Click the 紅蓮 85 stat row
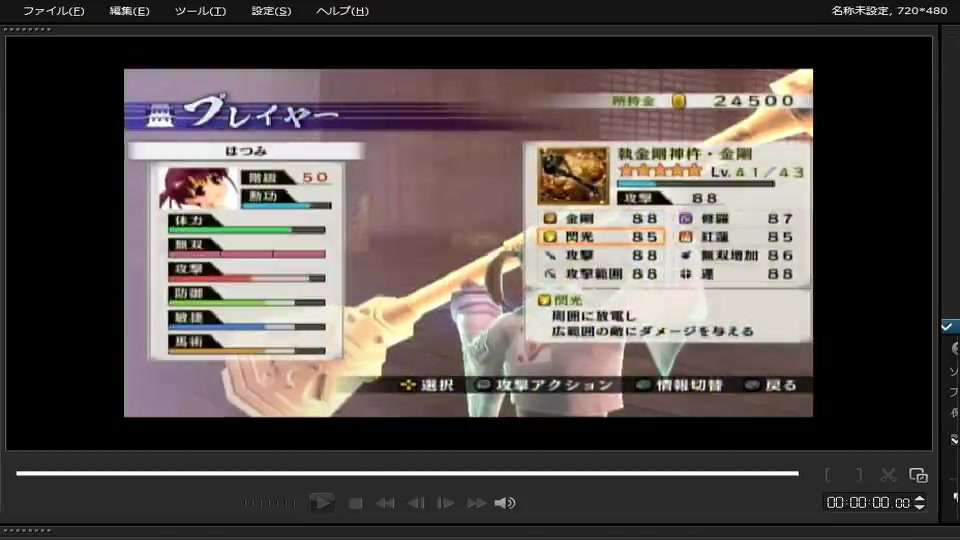Image resolution: width=960 pixels, height=540 pixels. 737,237
